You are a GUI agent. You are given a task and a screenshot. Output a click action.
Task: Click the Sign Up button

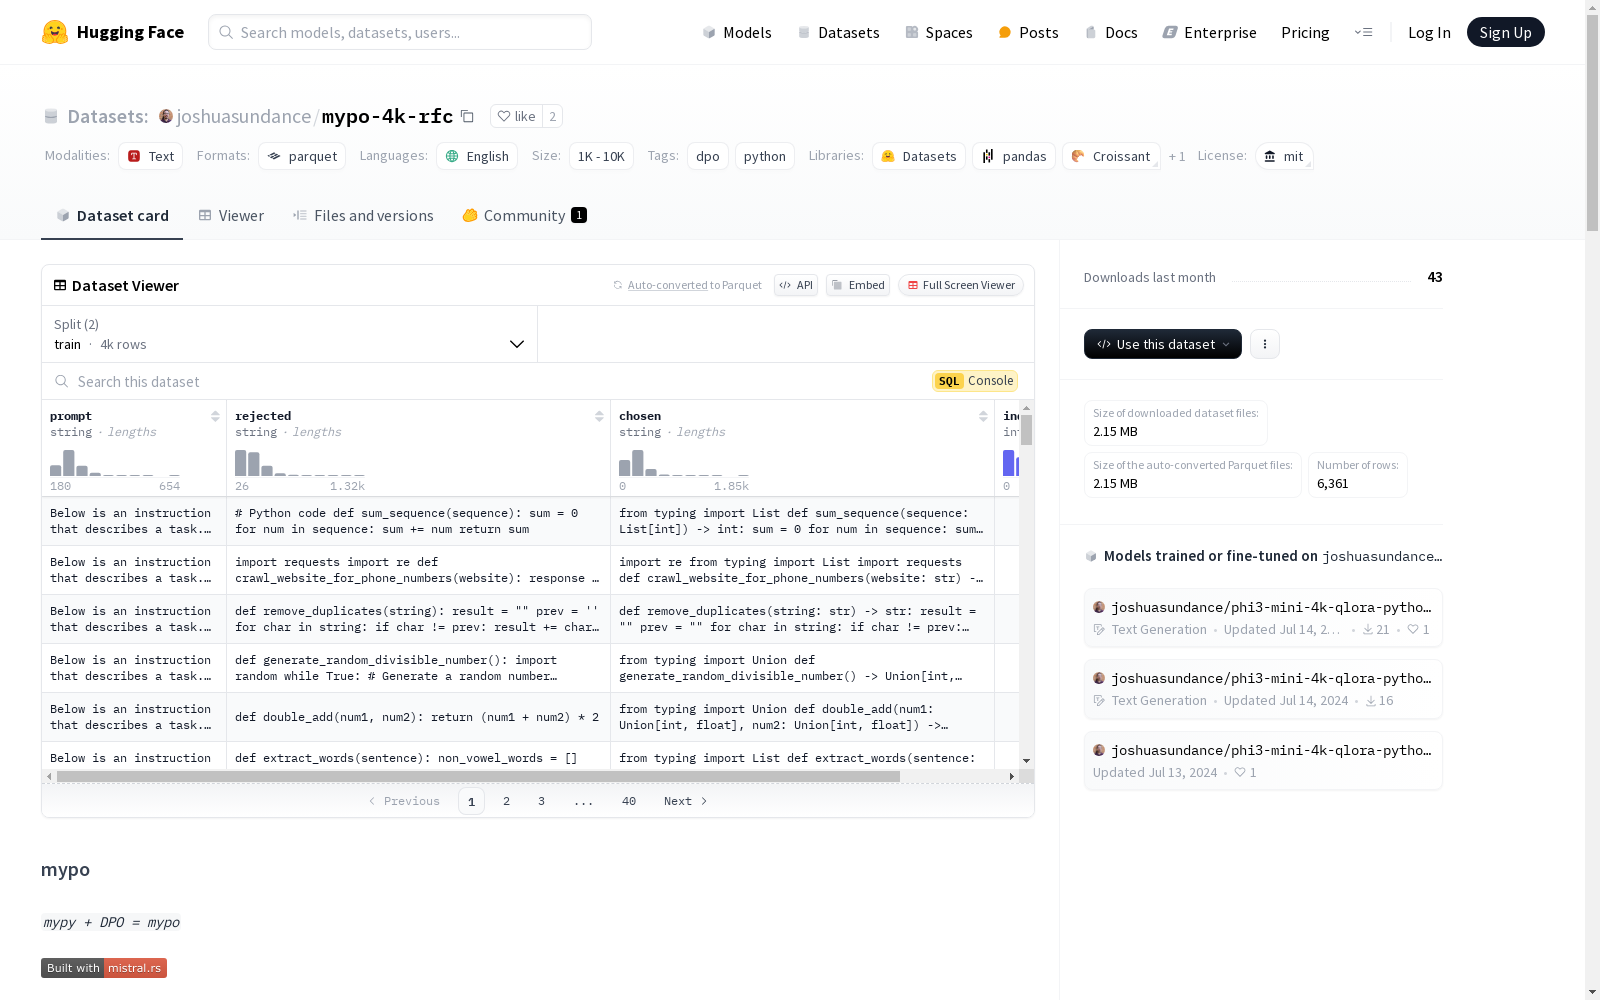tap(1505, 32)
